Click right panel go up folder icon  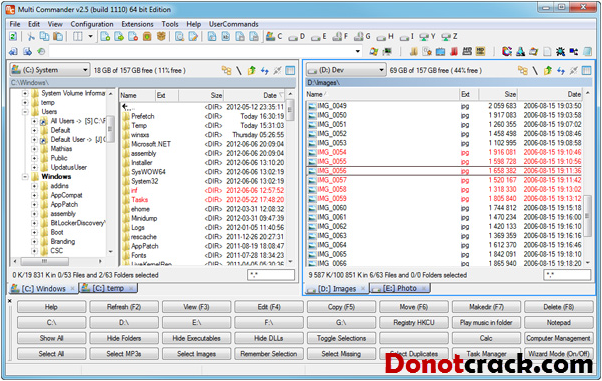[x=548, y=70]
